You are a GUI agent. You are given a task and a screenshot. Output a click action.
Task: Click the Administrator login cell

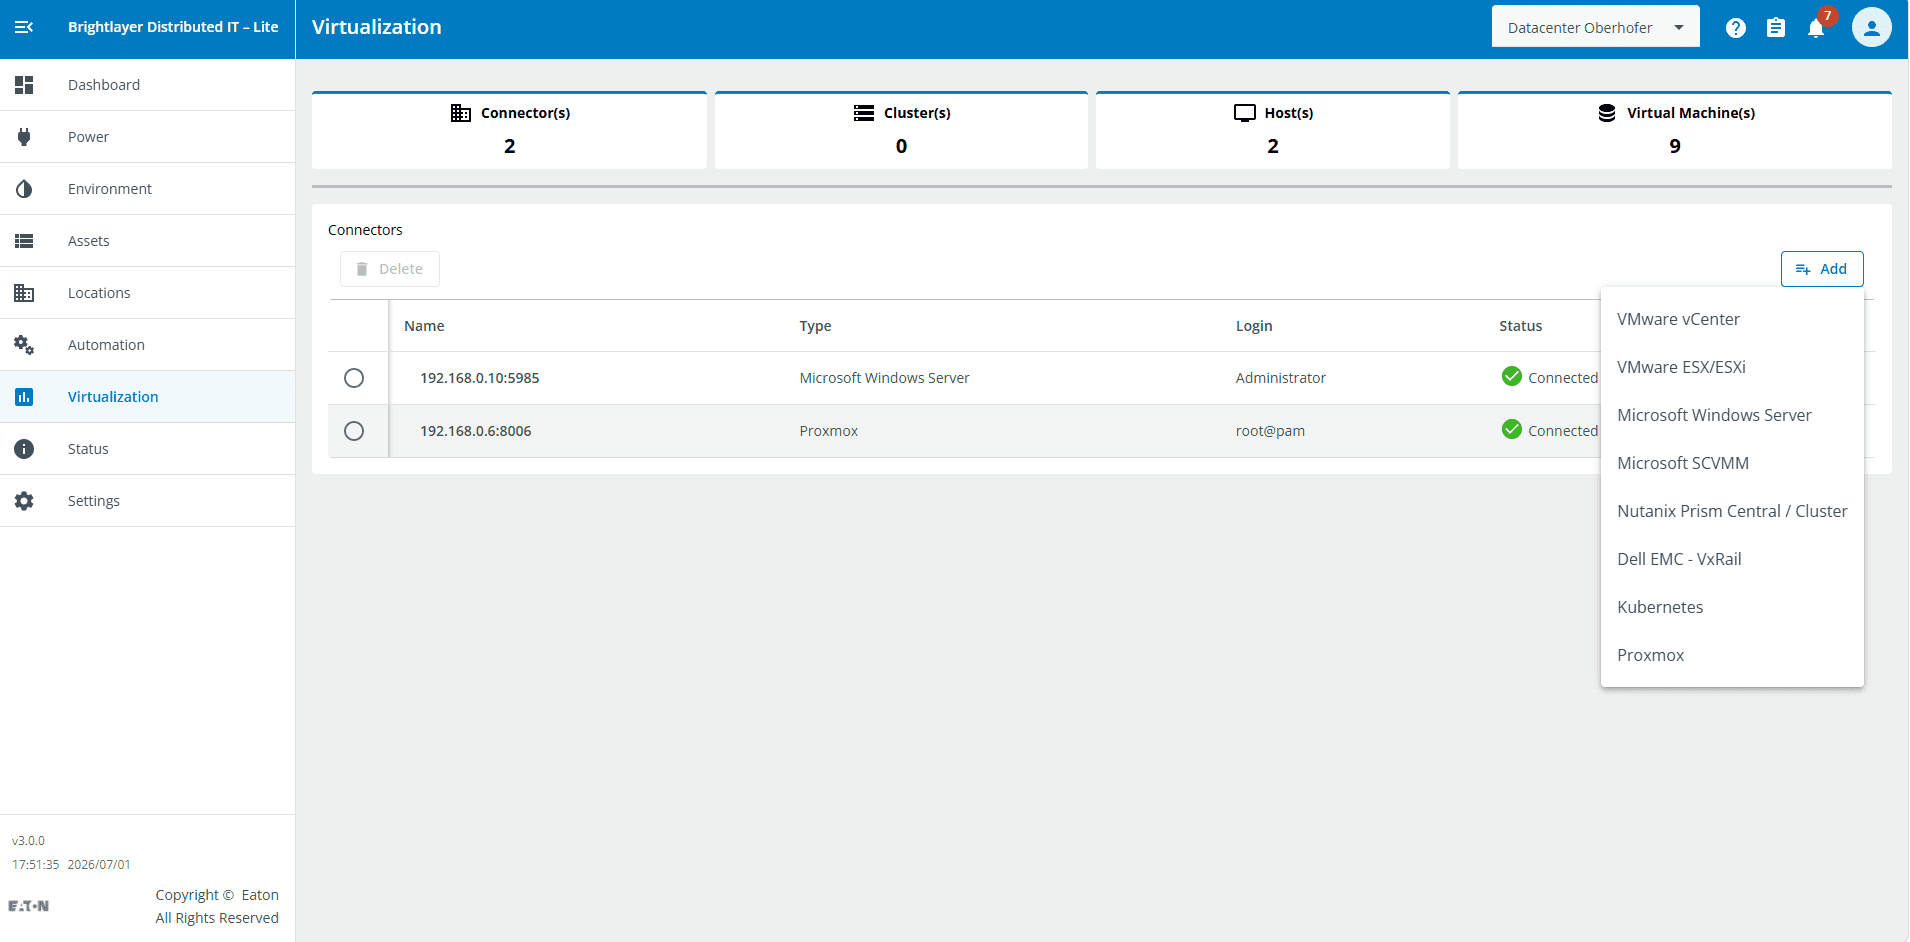[1280, 378]
